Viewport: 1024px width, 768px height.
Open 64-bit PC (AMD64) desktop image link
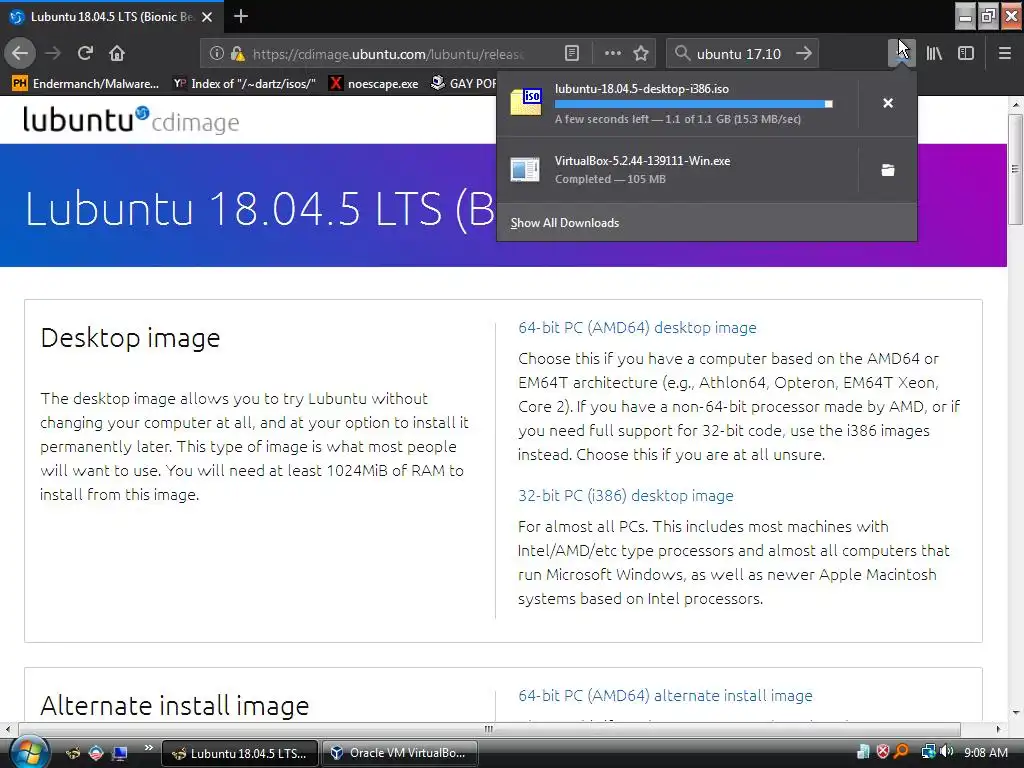click(637, 328)
